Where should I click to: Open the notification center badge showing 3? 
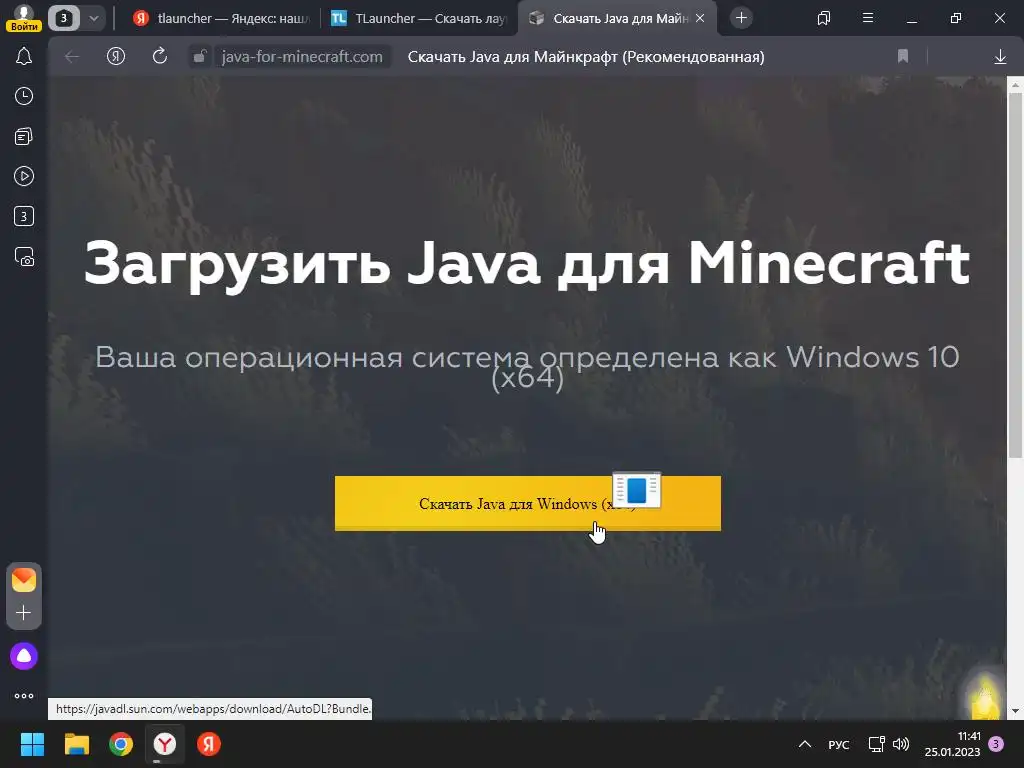pos(996,744)
